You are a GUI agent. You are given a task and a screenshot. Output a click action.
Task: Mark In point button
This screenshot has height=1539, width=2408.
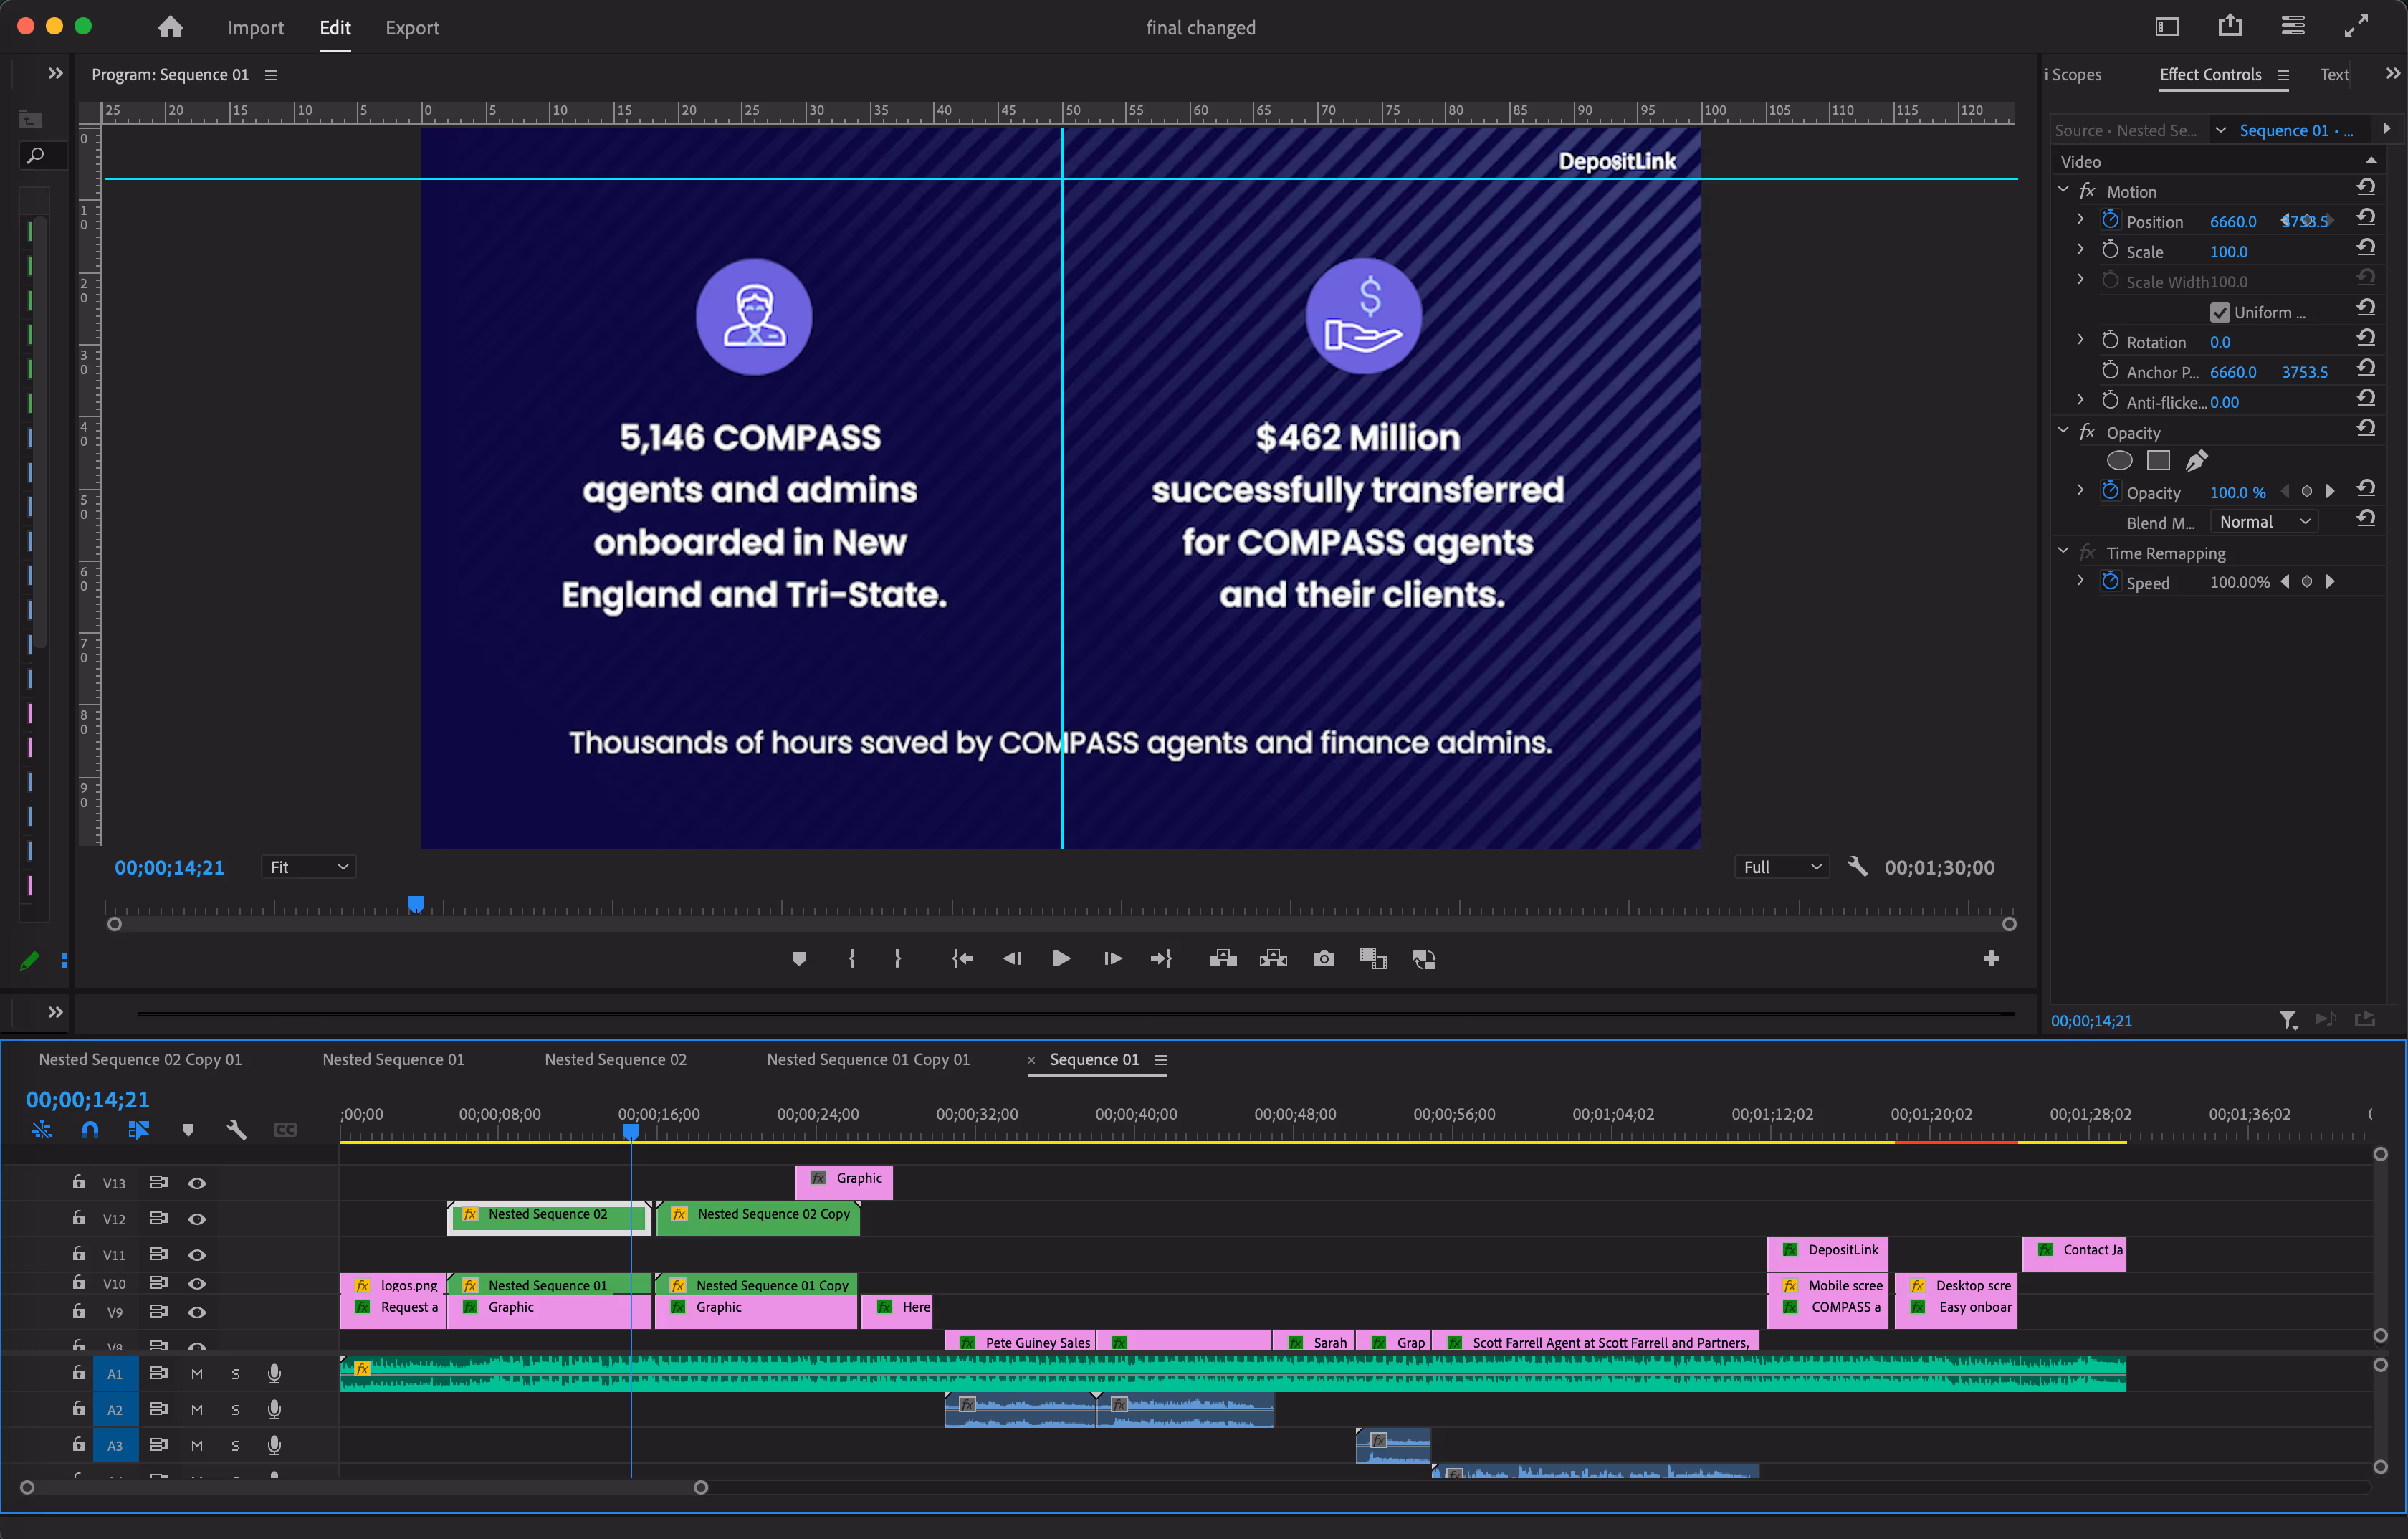tap(852, 958)
